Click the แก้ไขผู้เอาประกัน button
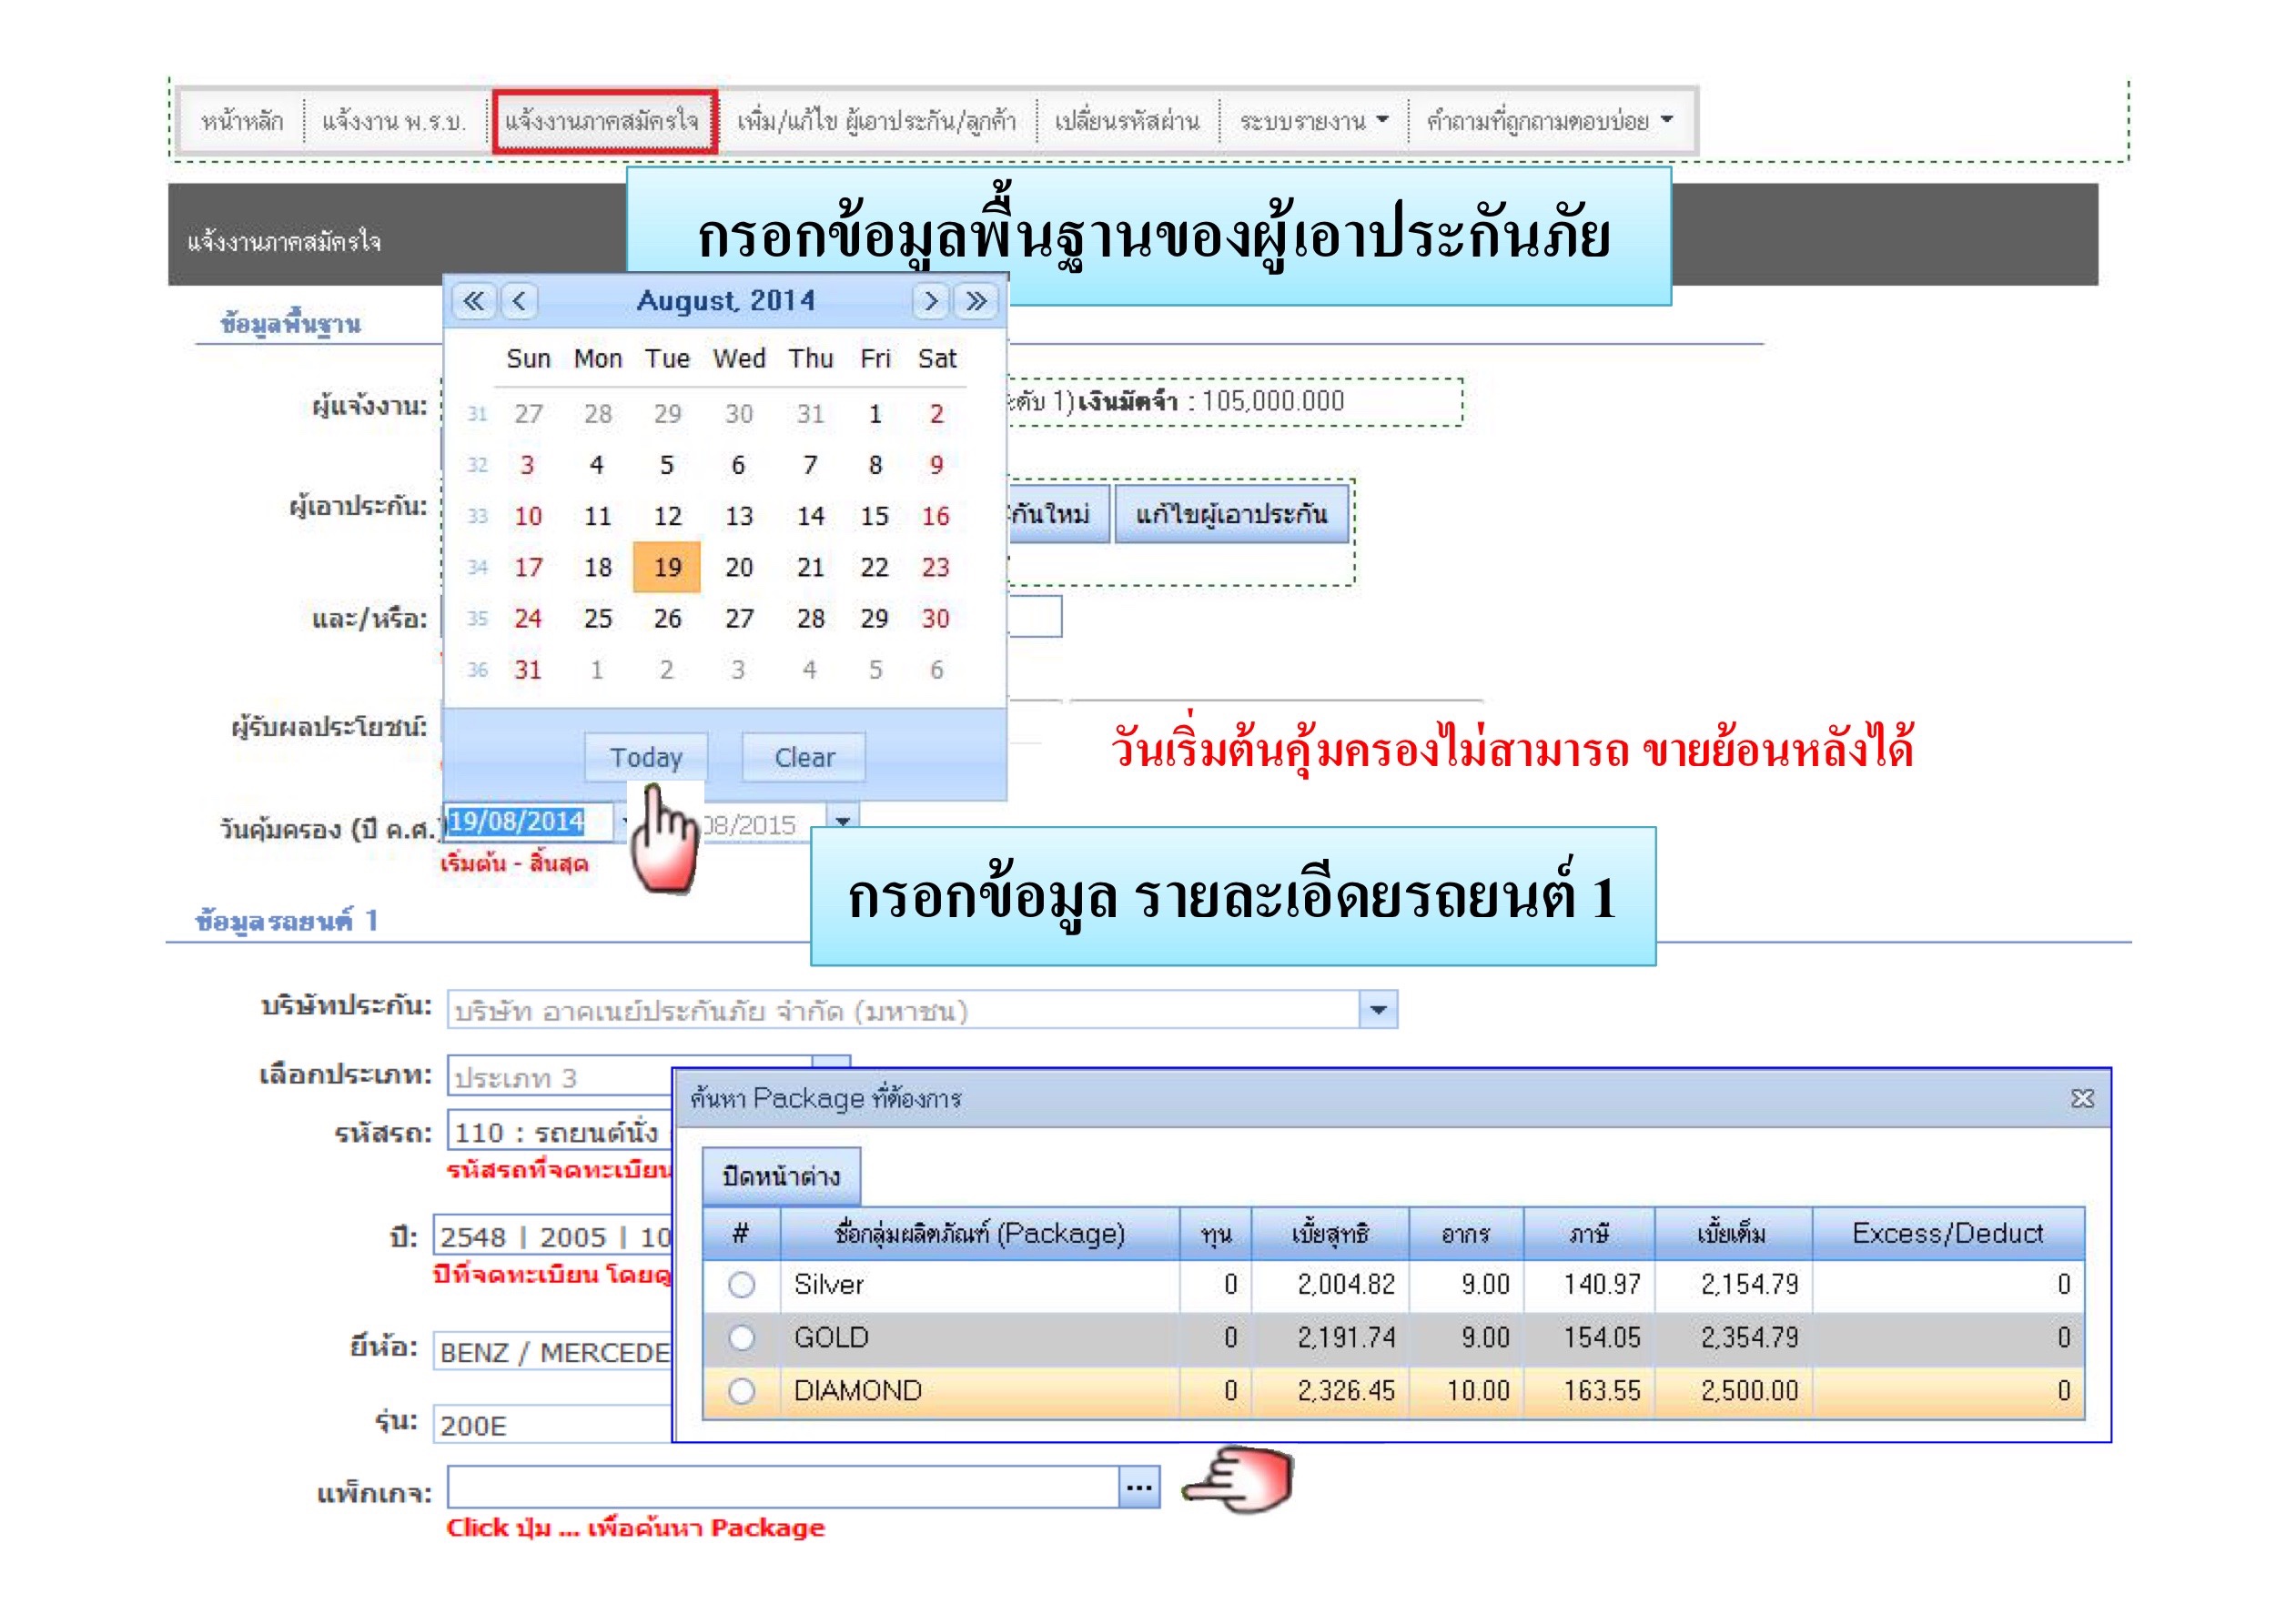The height and width of the screenshot is (1624, 2296). tap(1231, 514)
